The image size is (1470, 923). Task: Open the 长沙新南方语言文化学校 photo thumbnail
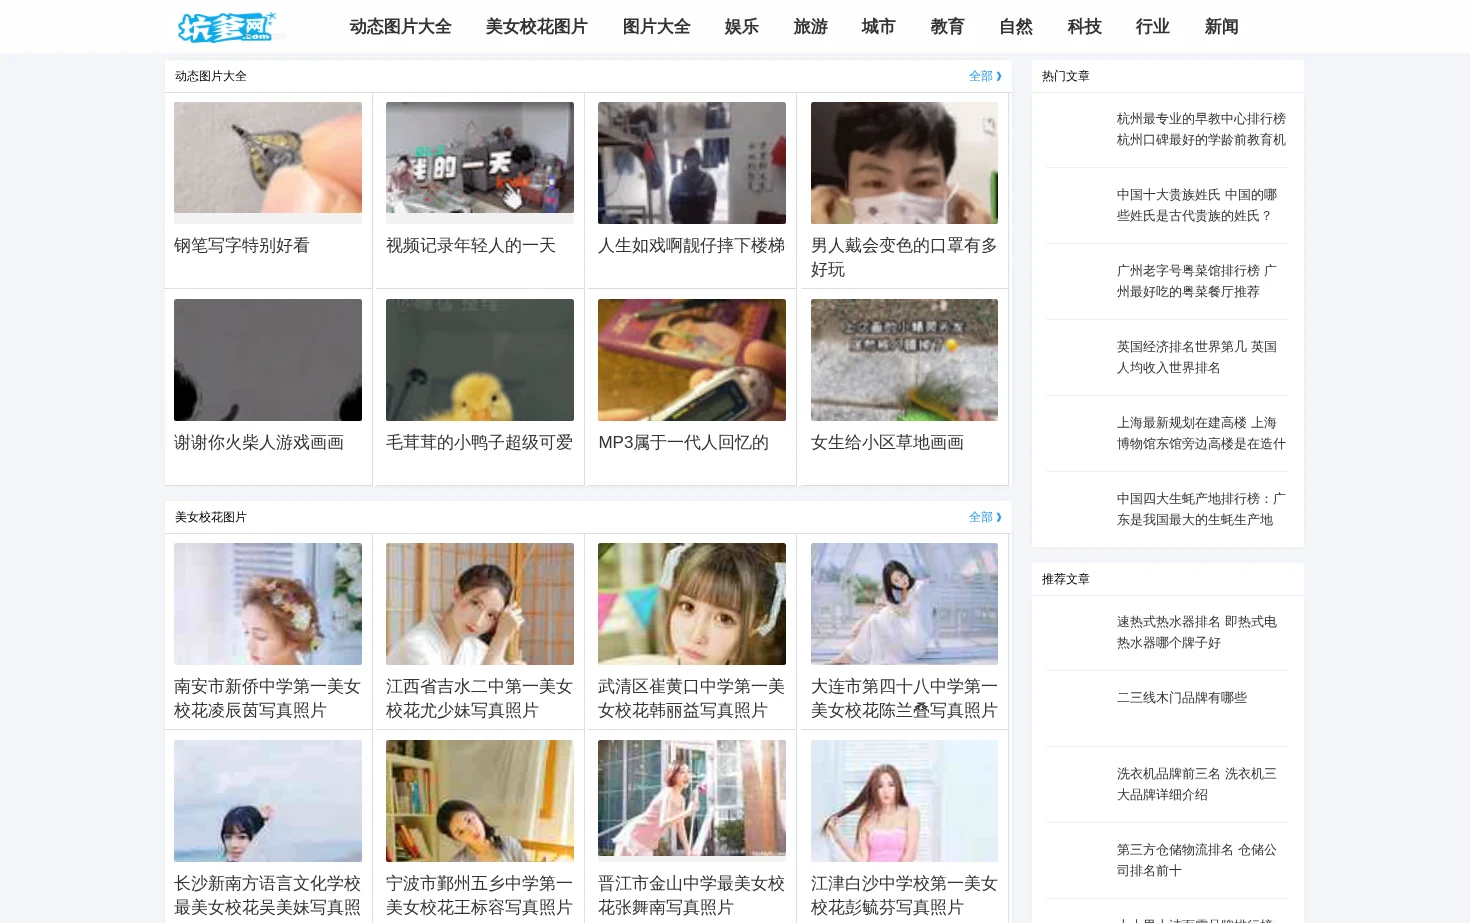coord(268,800)
